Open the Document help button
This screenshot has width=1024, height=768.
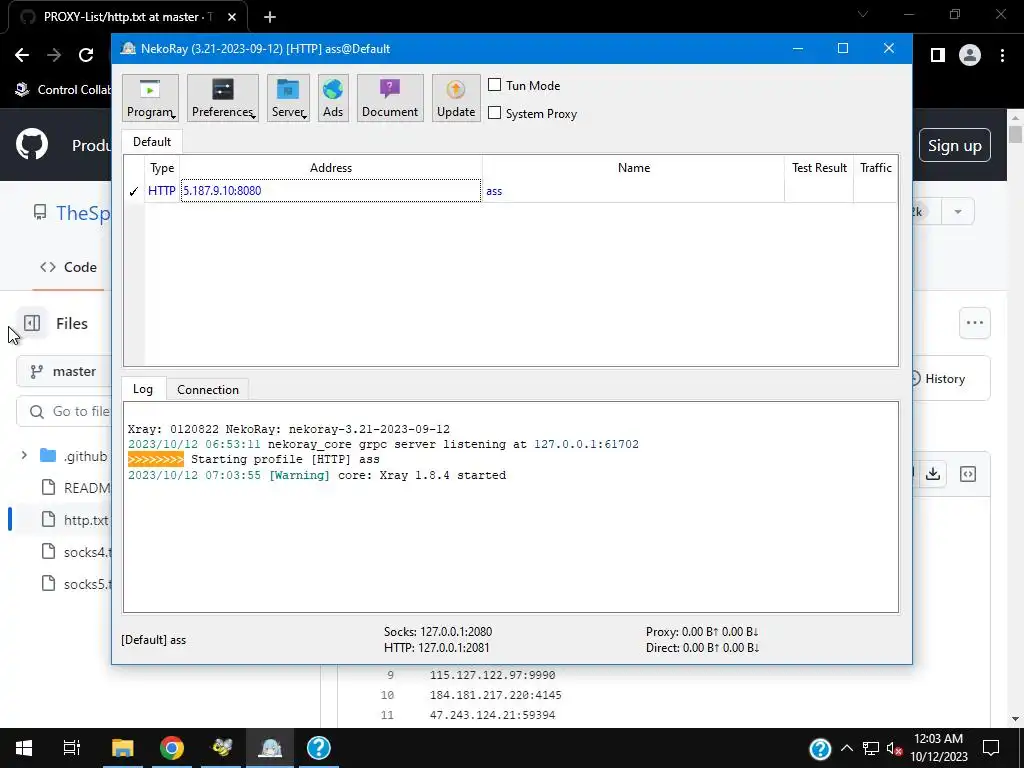[x=390, y=97]
